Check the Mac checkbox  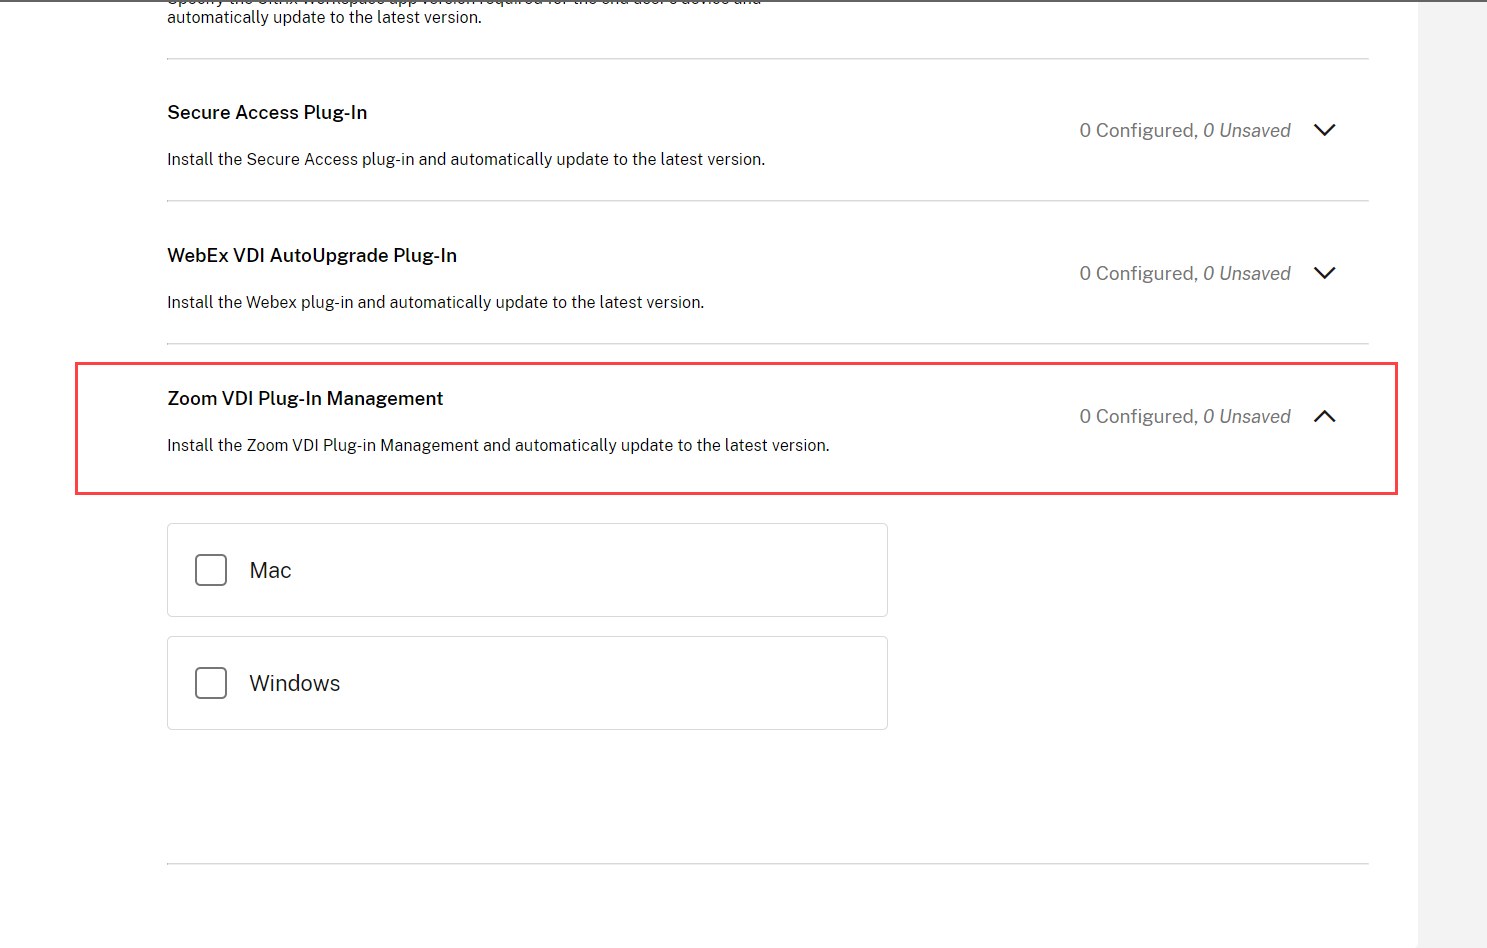tap(211, 570)
